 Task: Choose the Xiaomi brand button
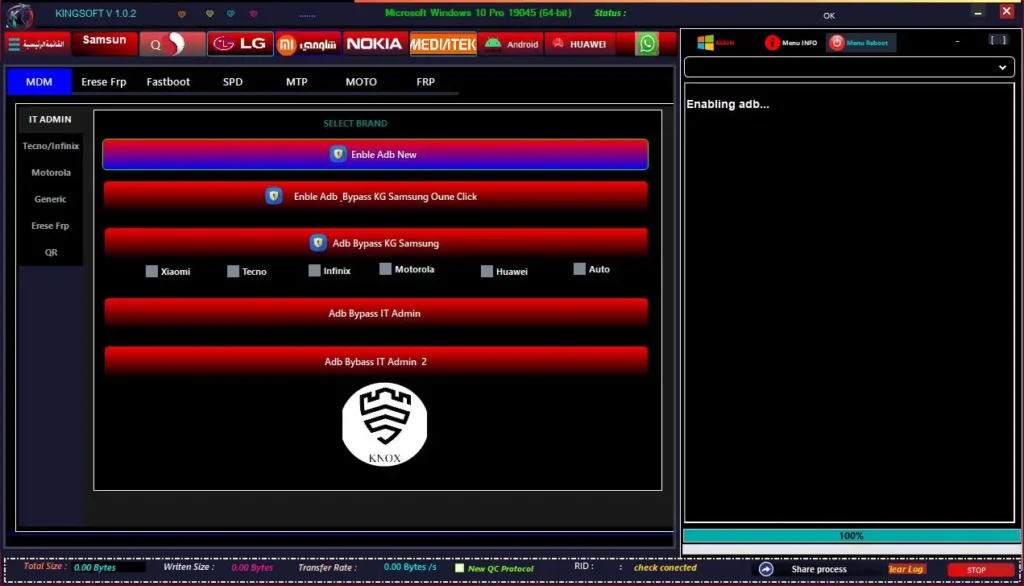308,44
